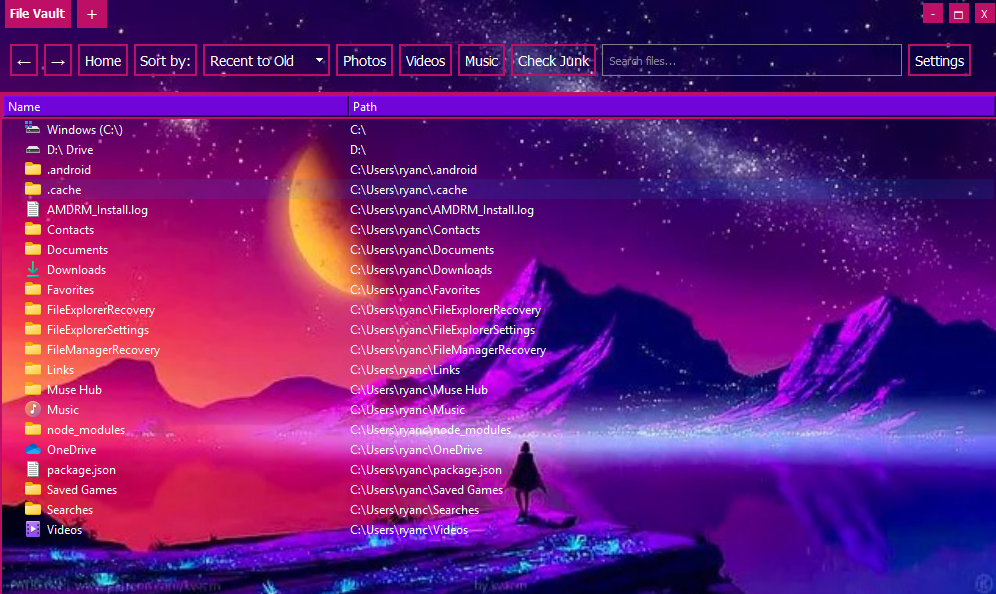Go forward with the right arrow button
The height and width of the screenshot is (594, 996).
[x=57, y=60]
